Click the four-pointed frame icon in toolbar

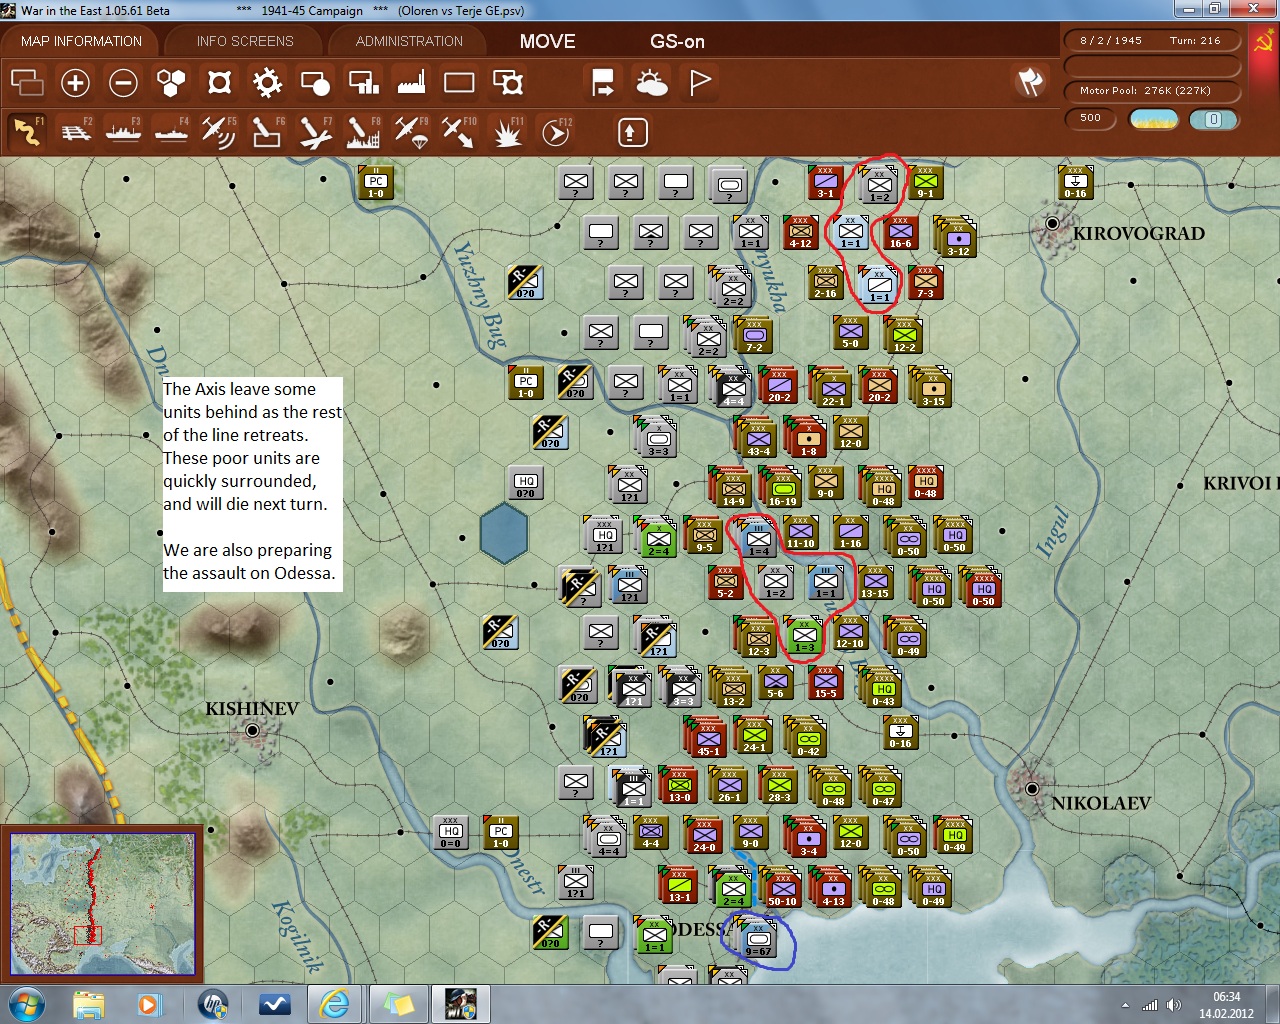219,82
